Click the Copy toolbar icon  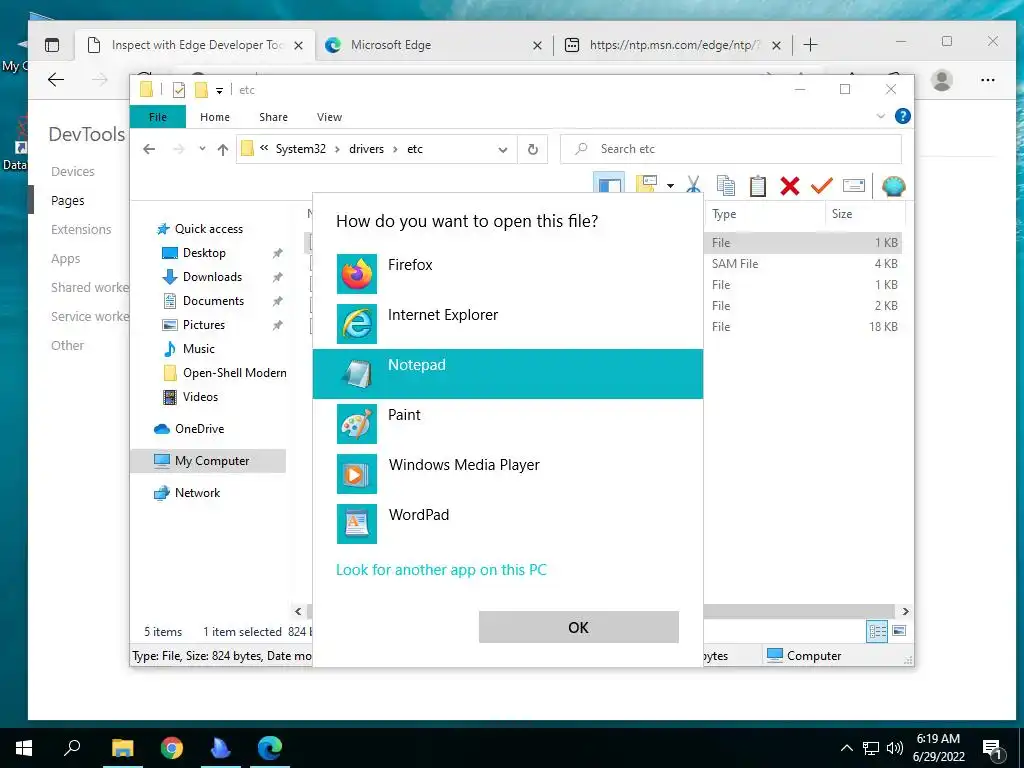(726, 185)
